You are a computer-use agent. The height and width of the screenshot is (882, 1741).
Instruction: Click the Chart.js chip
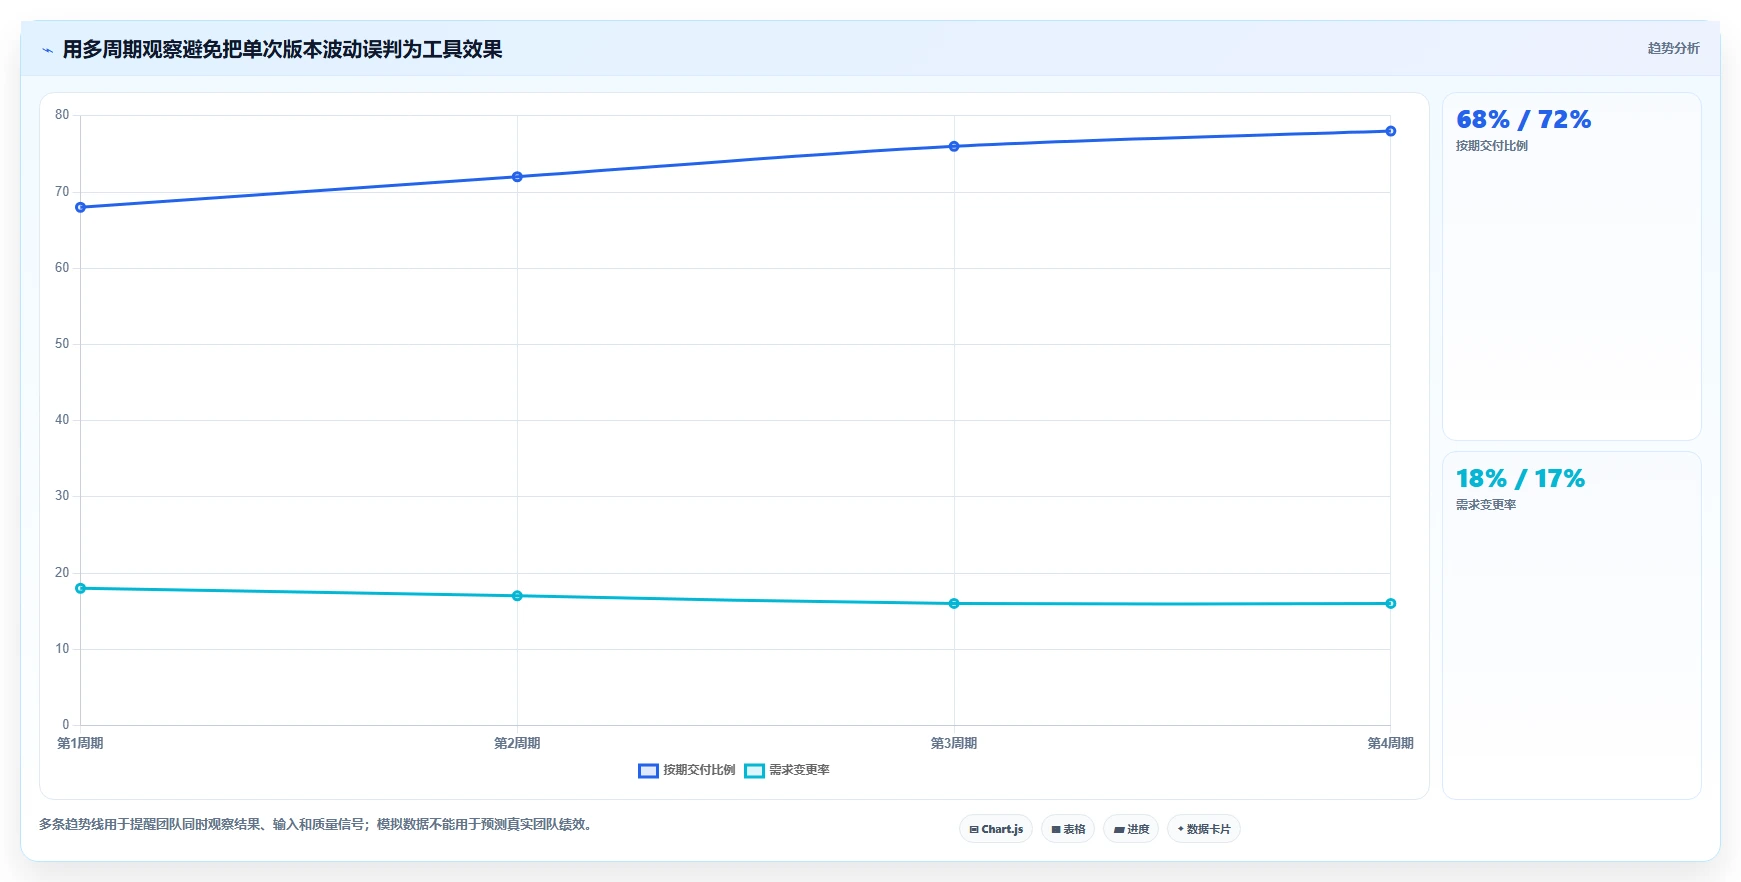click(x=996, y=829)
